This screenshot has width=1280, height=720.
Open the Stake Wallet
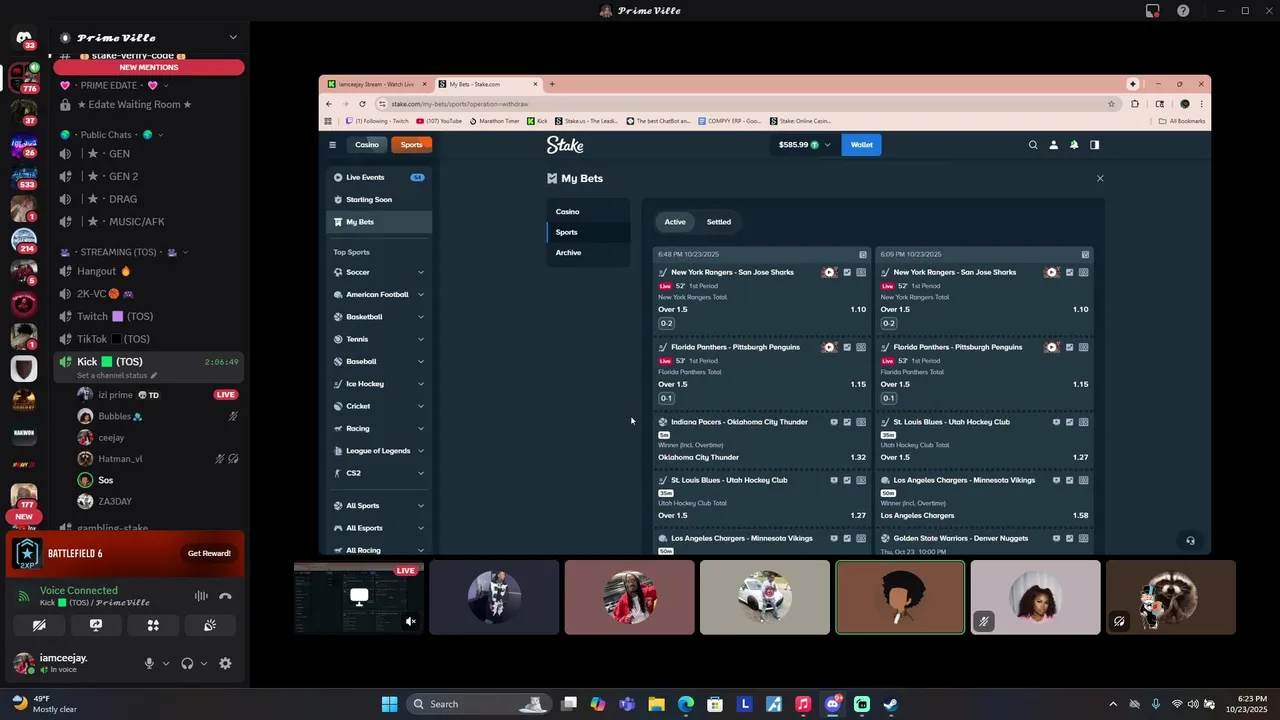(x=862, y=145)
